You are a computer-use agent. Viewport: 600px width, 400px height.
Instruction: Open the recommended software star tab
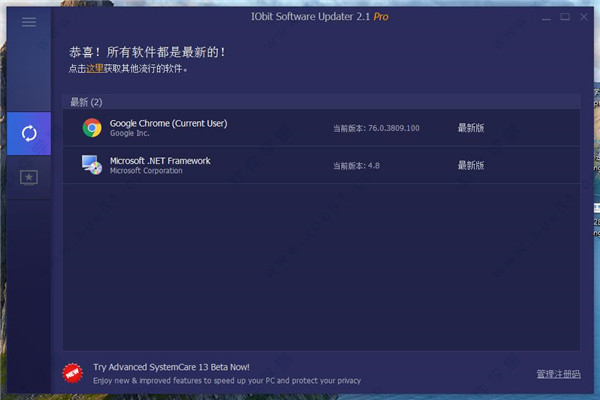(29, 177)
